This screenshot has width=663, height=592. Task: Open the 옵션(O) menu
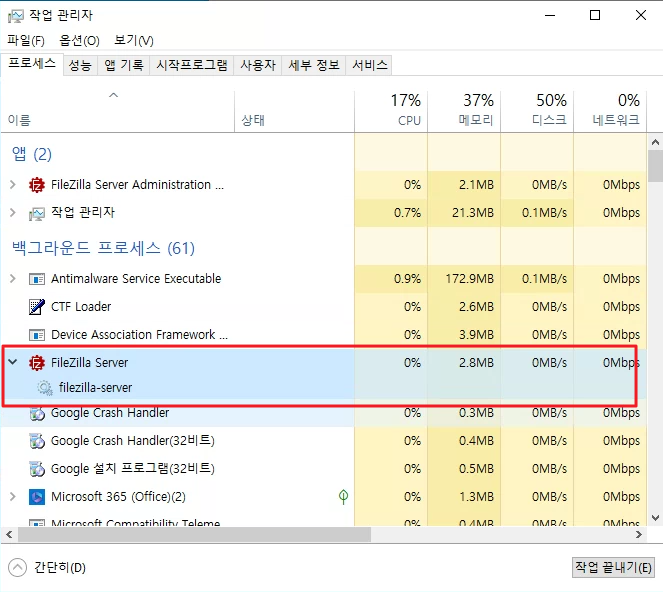pyautogui.click(x=79, y=40)
